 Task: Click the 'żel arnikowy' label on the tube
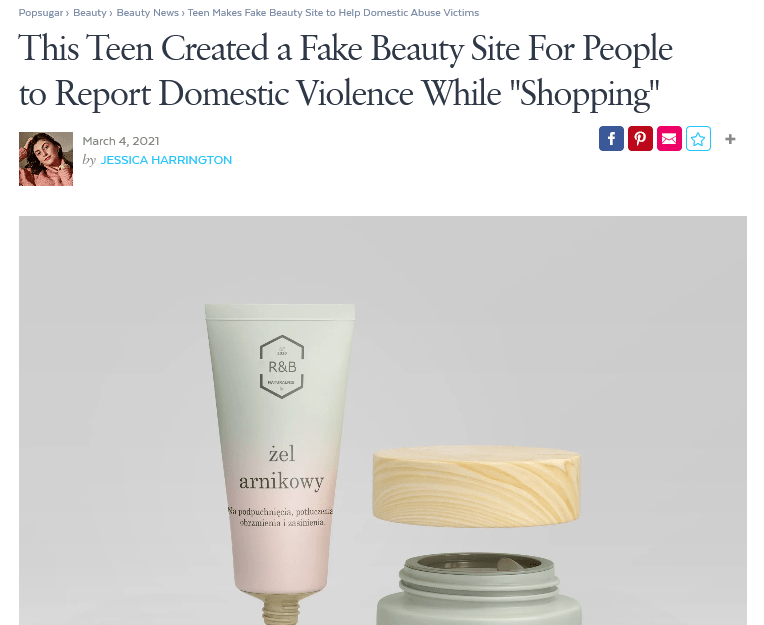pyautogui.click(x=282, y=468)
